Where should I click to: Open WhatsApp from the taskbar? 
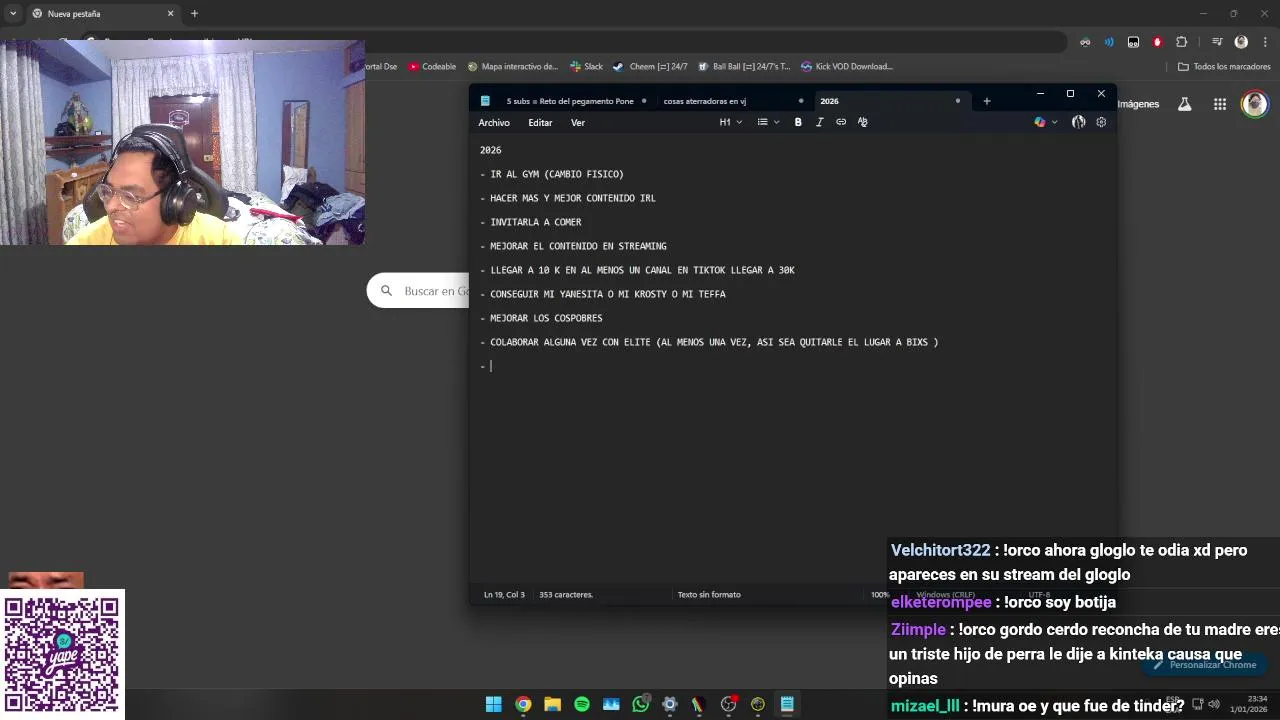pyautogui.click(x=641, y=704)
